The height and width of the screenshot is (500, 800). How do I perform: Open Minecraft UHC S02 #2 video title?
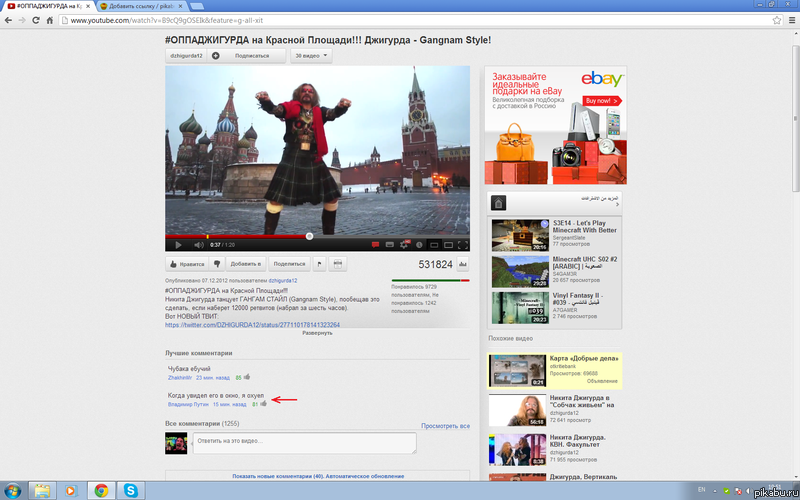[585, 263]
